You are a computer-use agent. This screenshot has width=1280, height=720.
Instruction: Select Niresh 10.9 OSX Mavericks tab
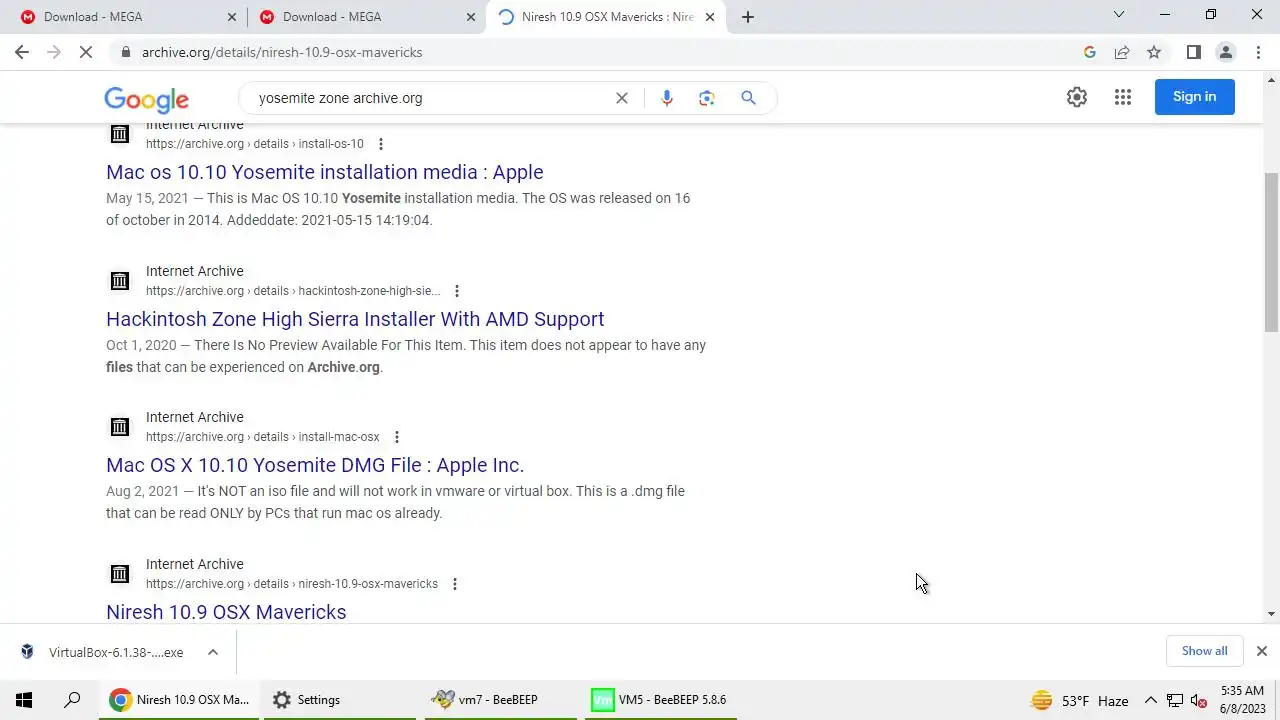pos(606,17)
